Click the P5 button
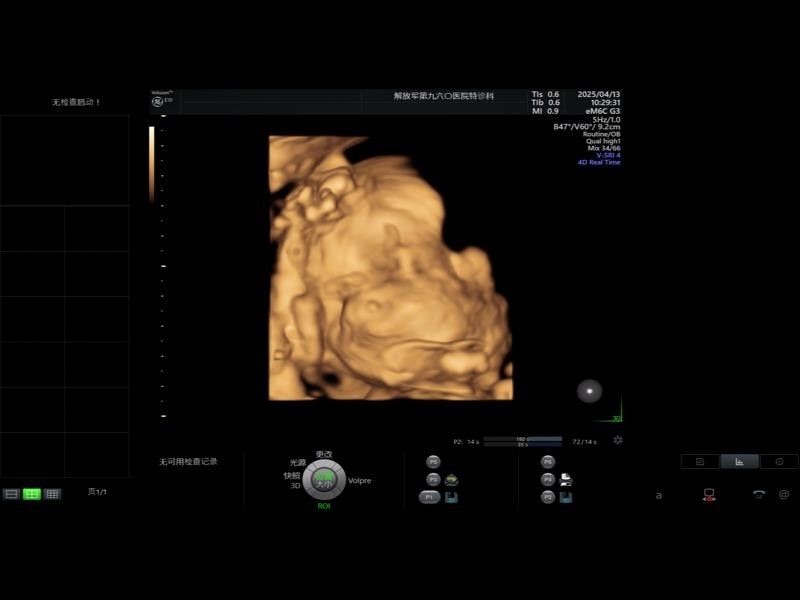800x600 pixels. (433, 462)
